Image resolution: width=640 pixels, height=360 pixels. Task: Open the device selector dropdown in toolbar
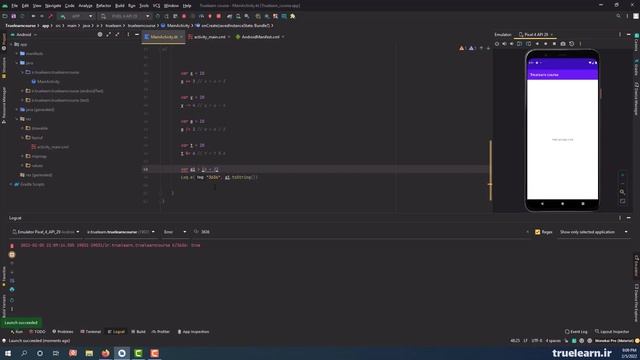125,16
